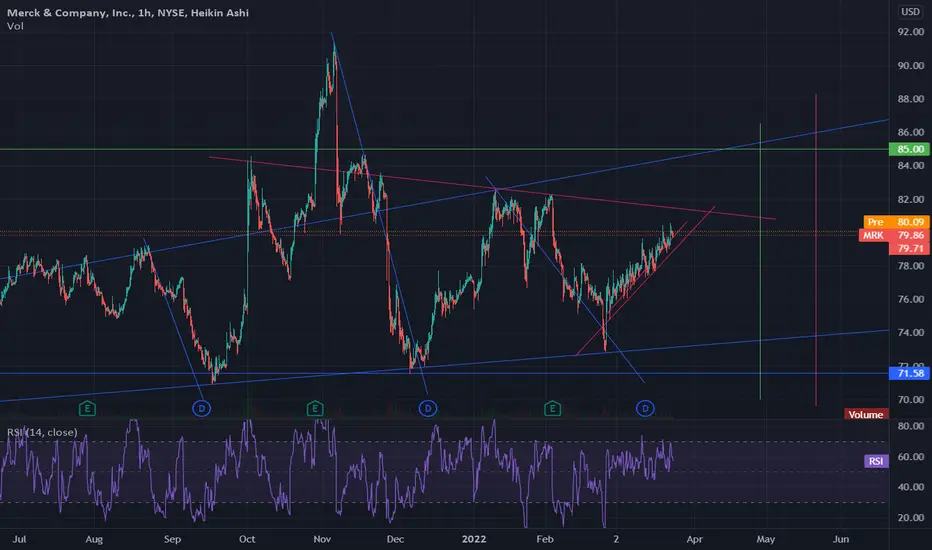Click the Merck & Company chart title

pyautogui.click(x=128, y=12)
